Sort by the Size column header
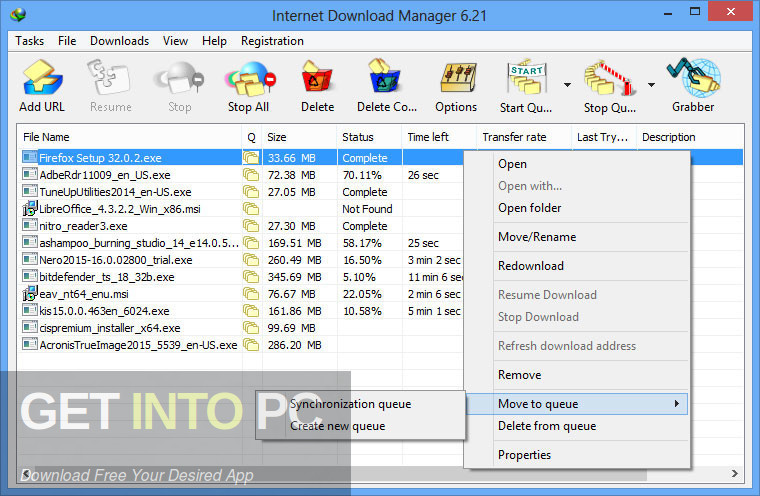The height and width of the screenshot is (496, 760). [x=299, y=137]
